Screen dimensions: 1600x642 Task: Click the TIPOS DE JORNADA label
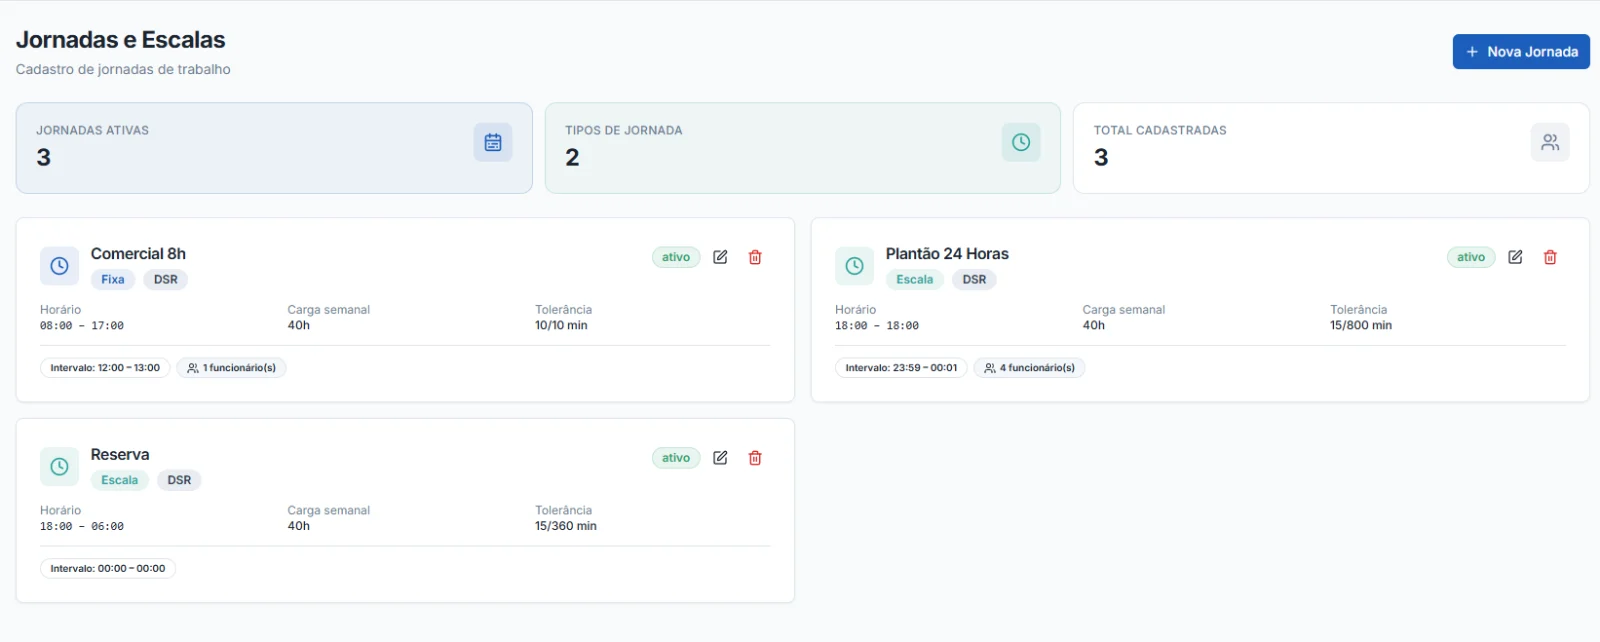pyautogui.click(x=624, y=131)
